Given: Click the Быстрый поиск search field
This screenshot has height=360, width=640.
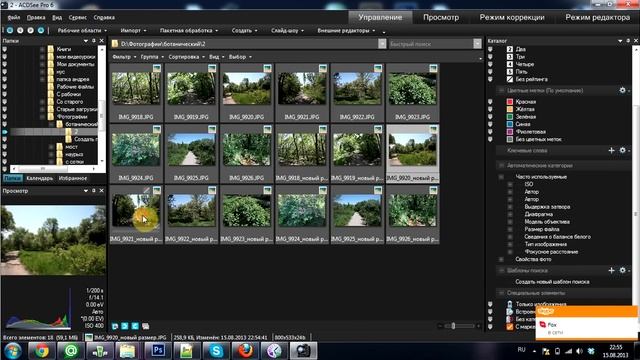Looking at the screenshot, I should click(x=431, y=44).
